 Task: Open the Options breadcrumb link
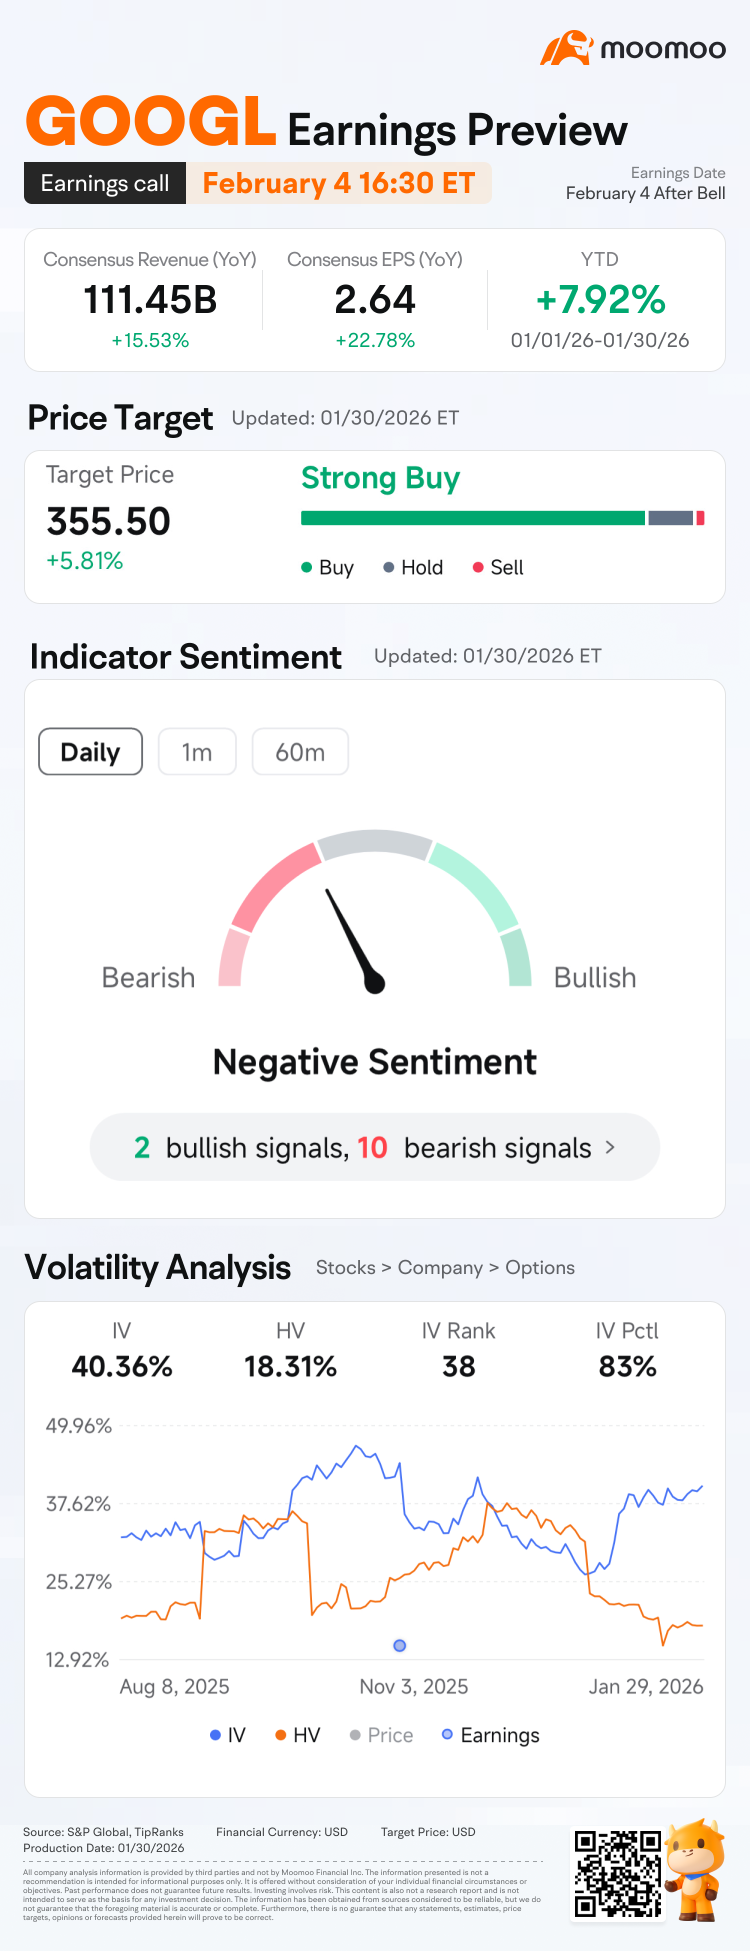540,1267
